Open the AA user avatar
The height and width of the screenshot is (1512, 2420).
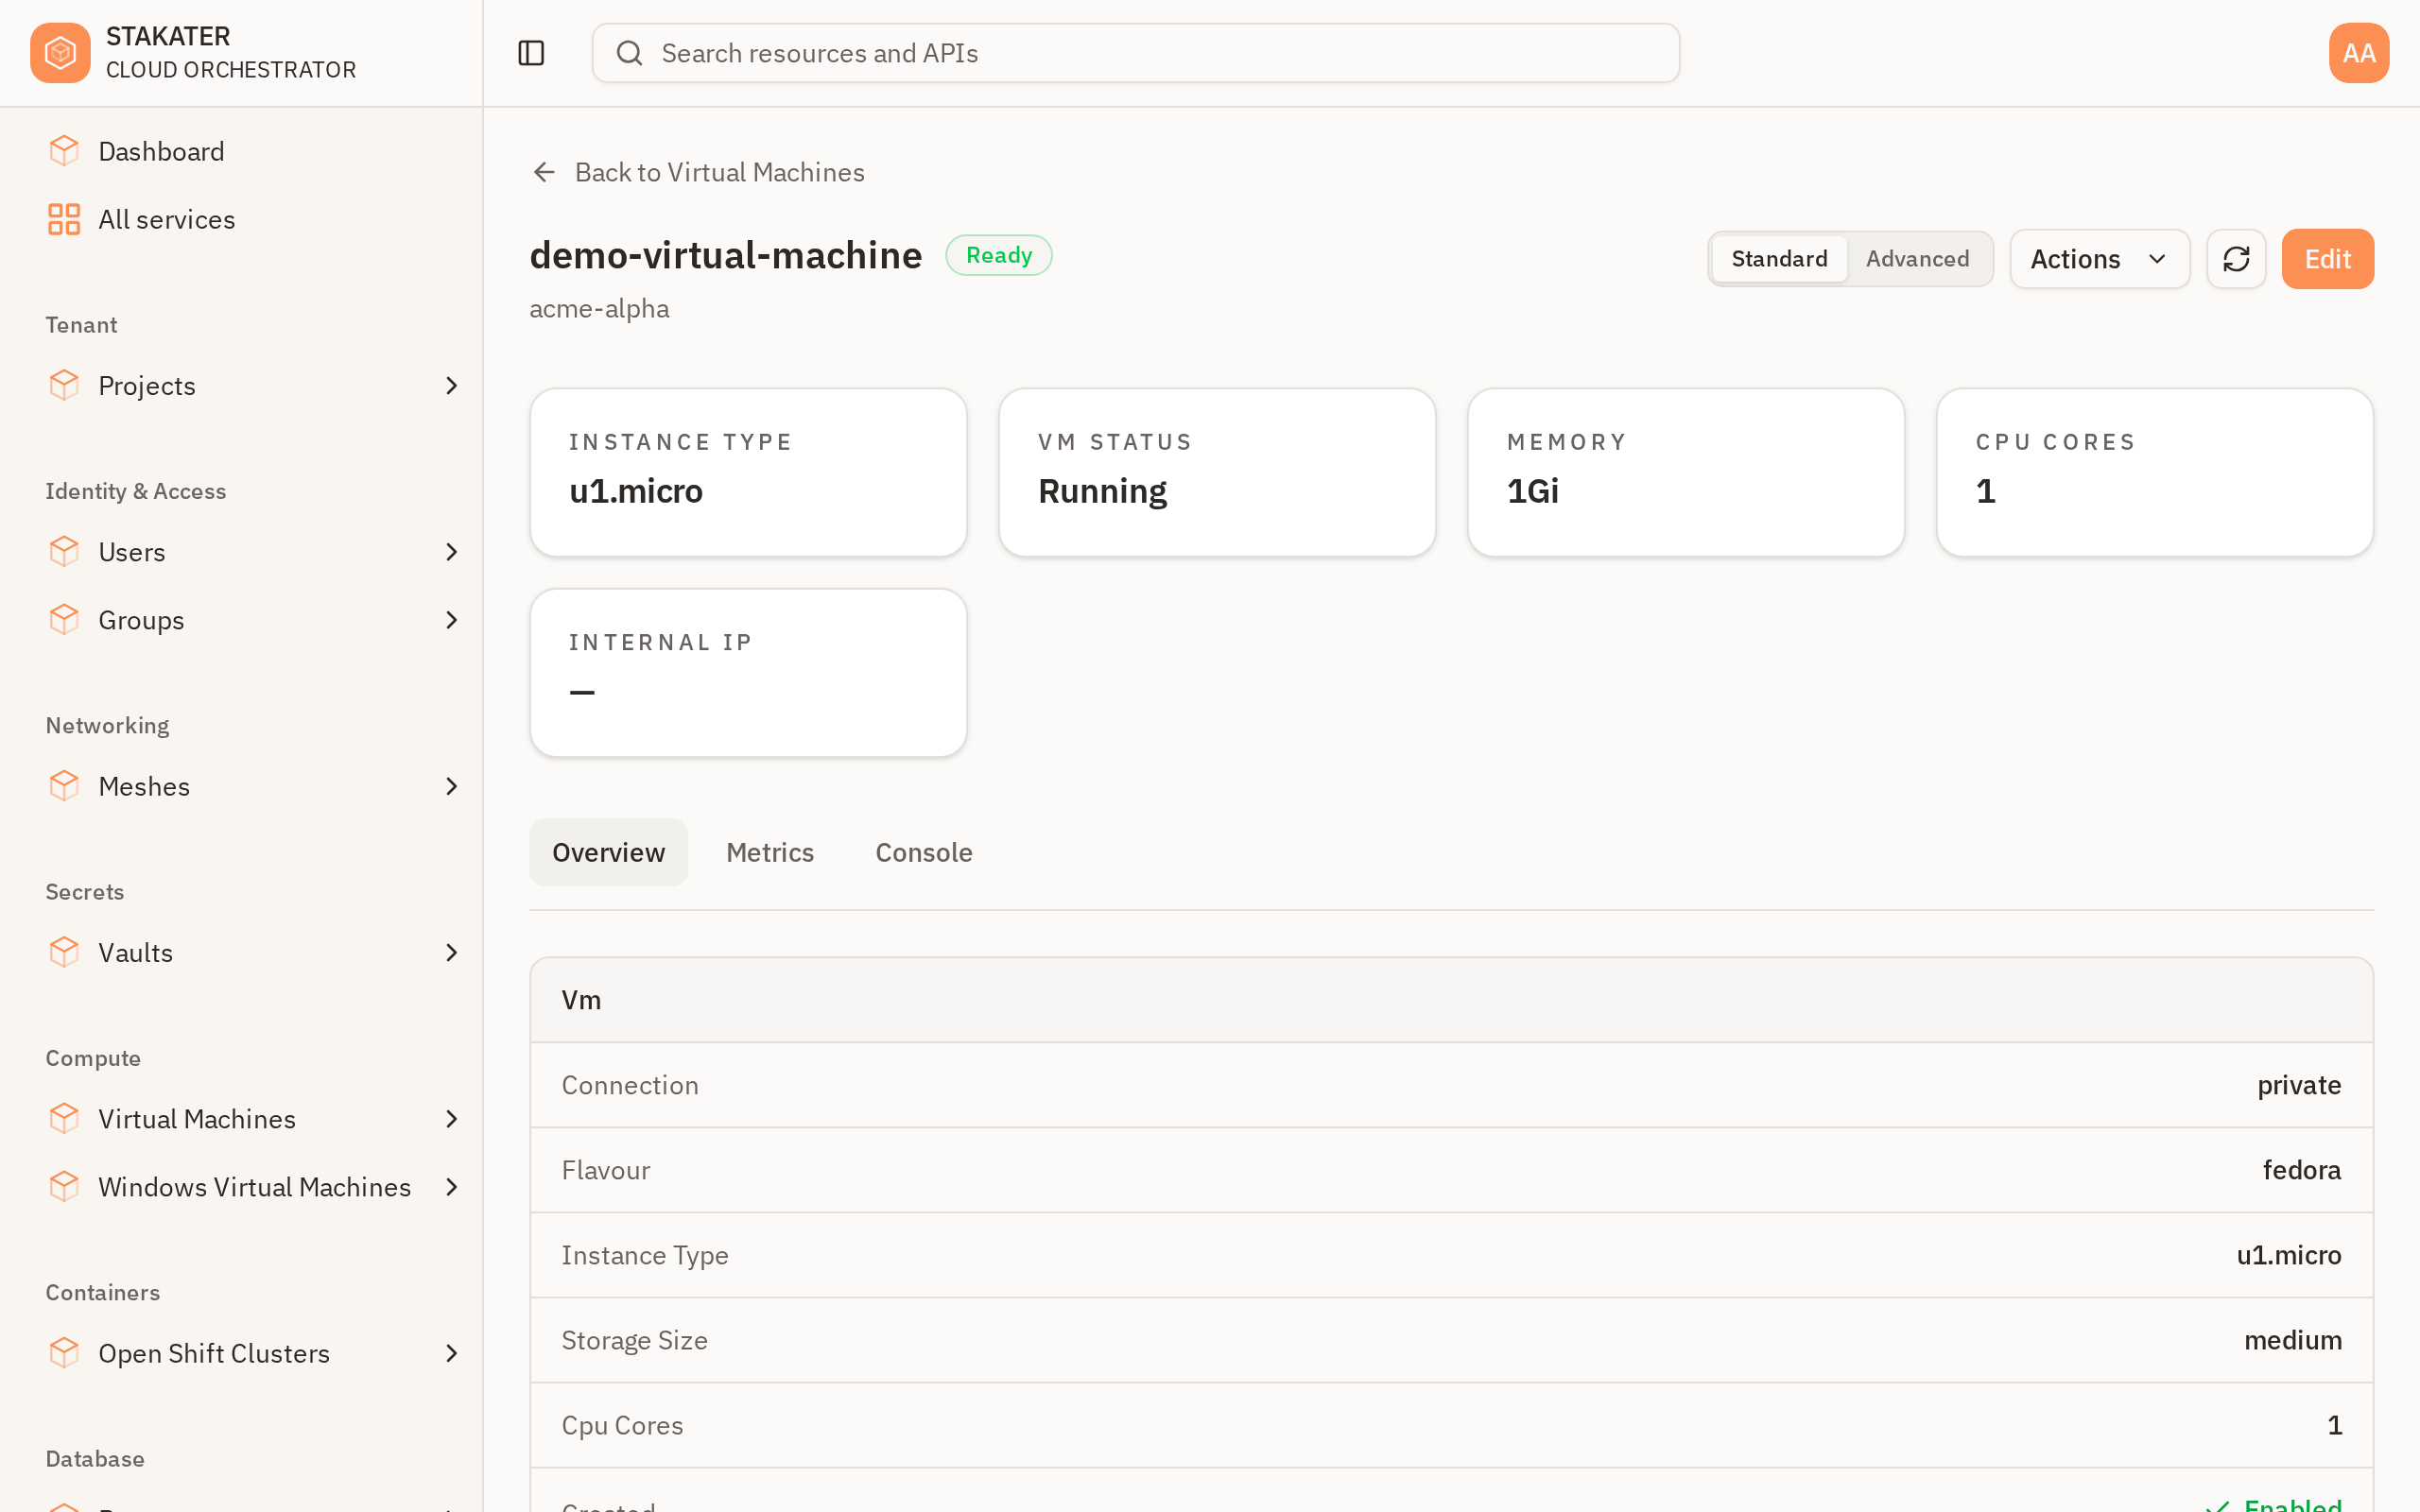pos(2358,53)
